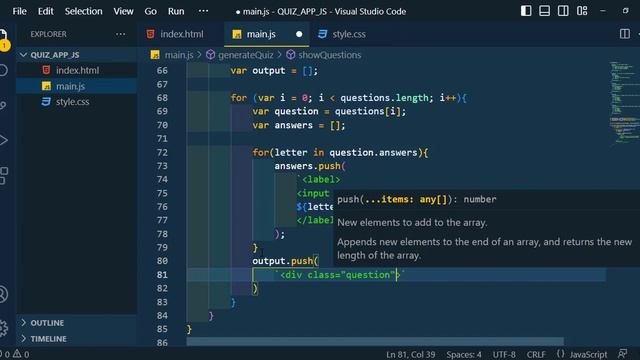Click 'output.push(' code on line 80
The image size is (640, 360).
(x=285, y=261)
